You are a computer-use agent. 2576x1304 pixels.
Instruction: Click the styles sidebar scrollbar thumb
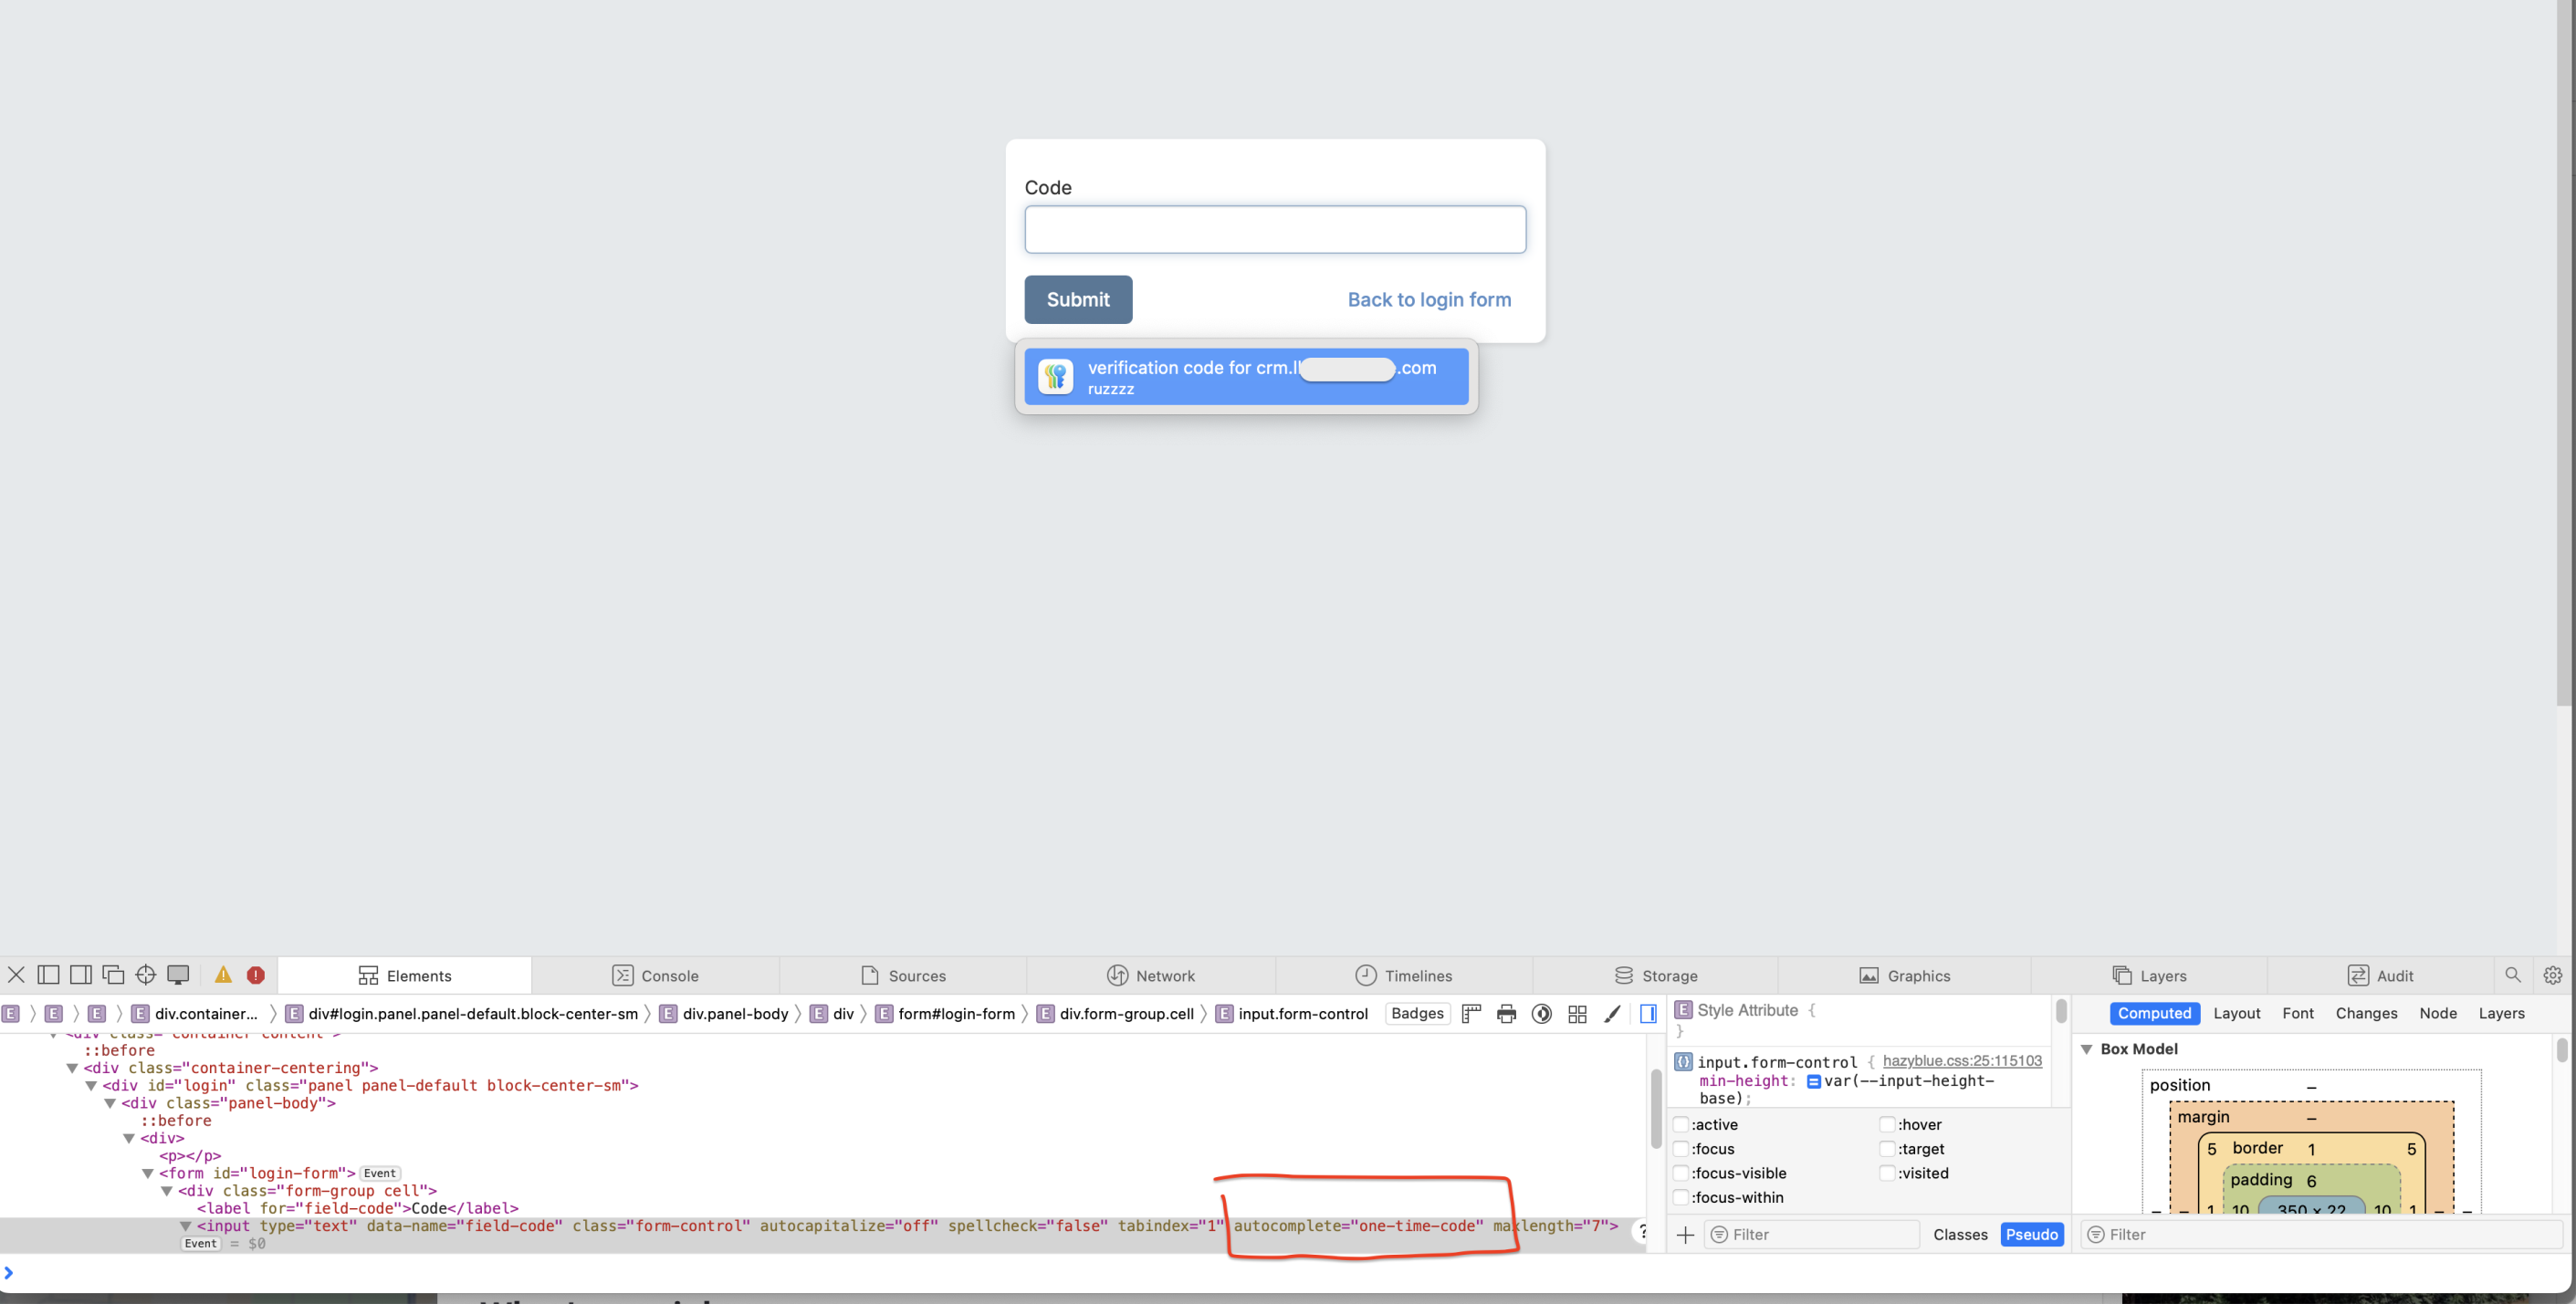coord(2061,1011)
